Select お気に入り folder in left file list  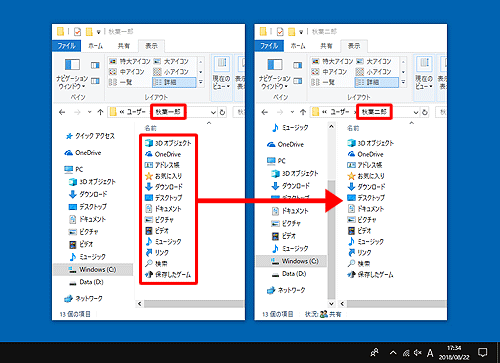[x=163, y=176]
